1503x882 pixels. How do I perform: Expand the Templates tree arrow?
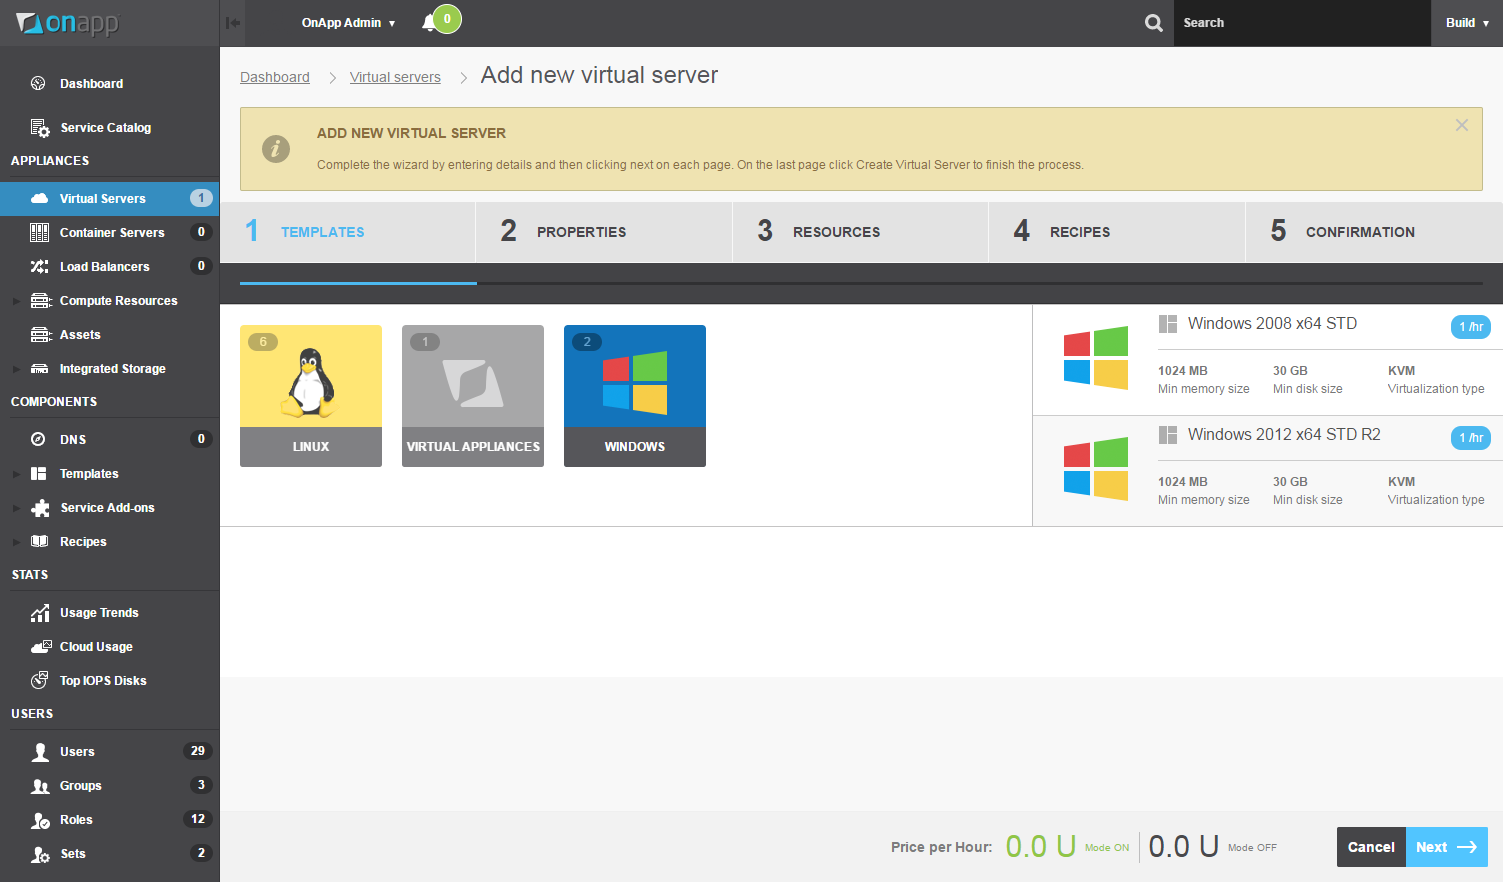16,473
